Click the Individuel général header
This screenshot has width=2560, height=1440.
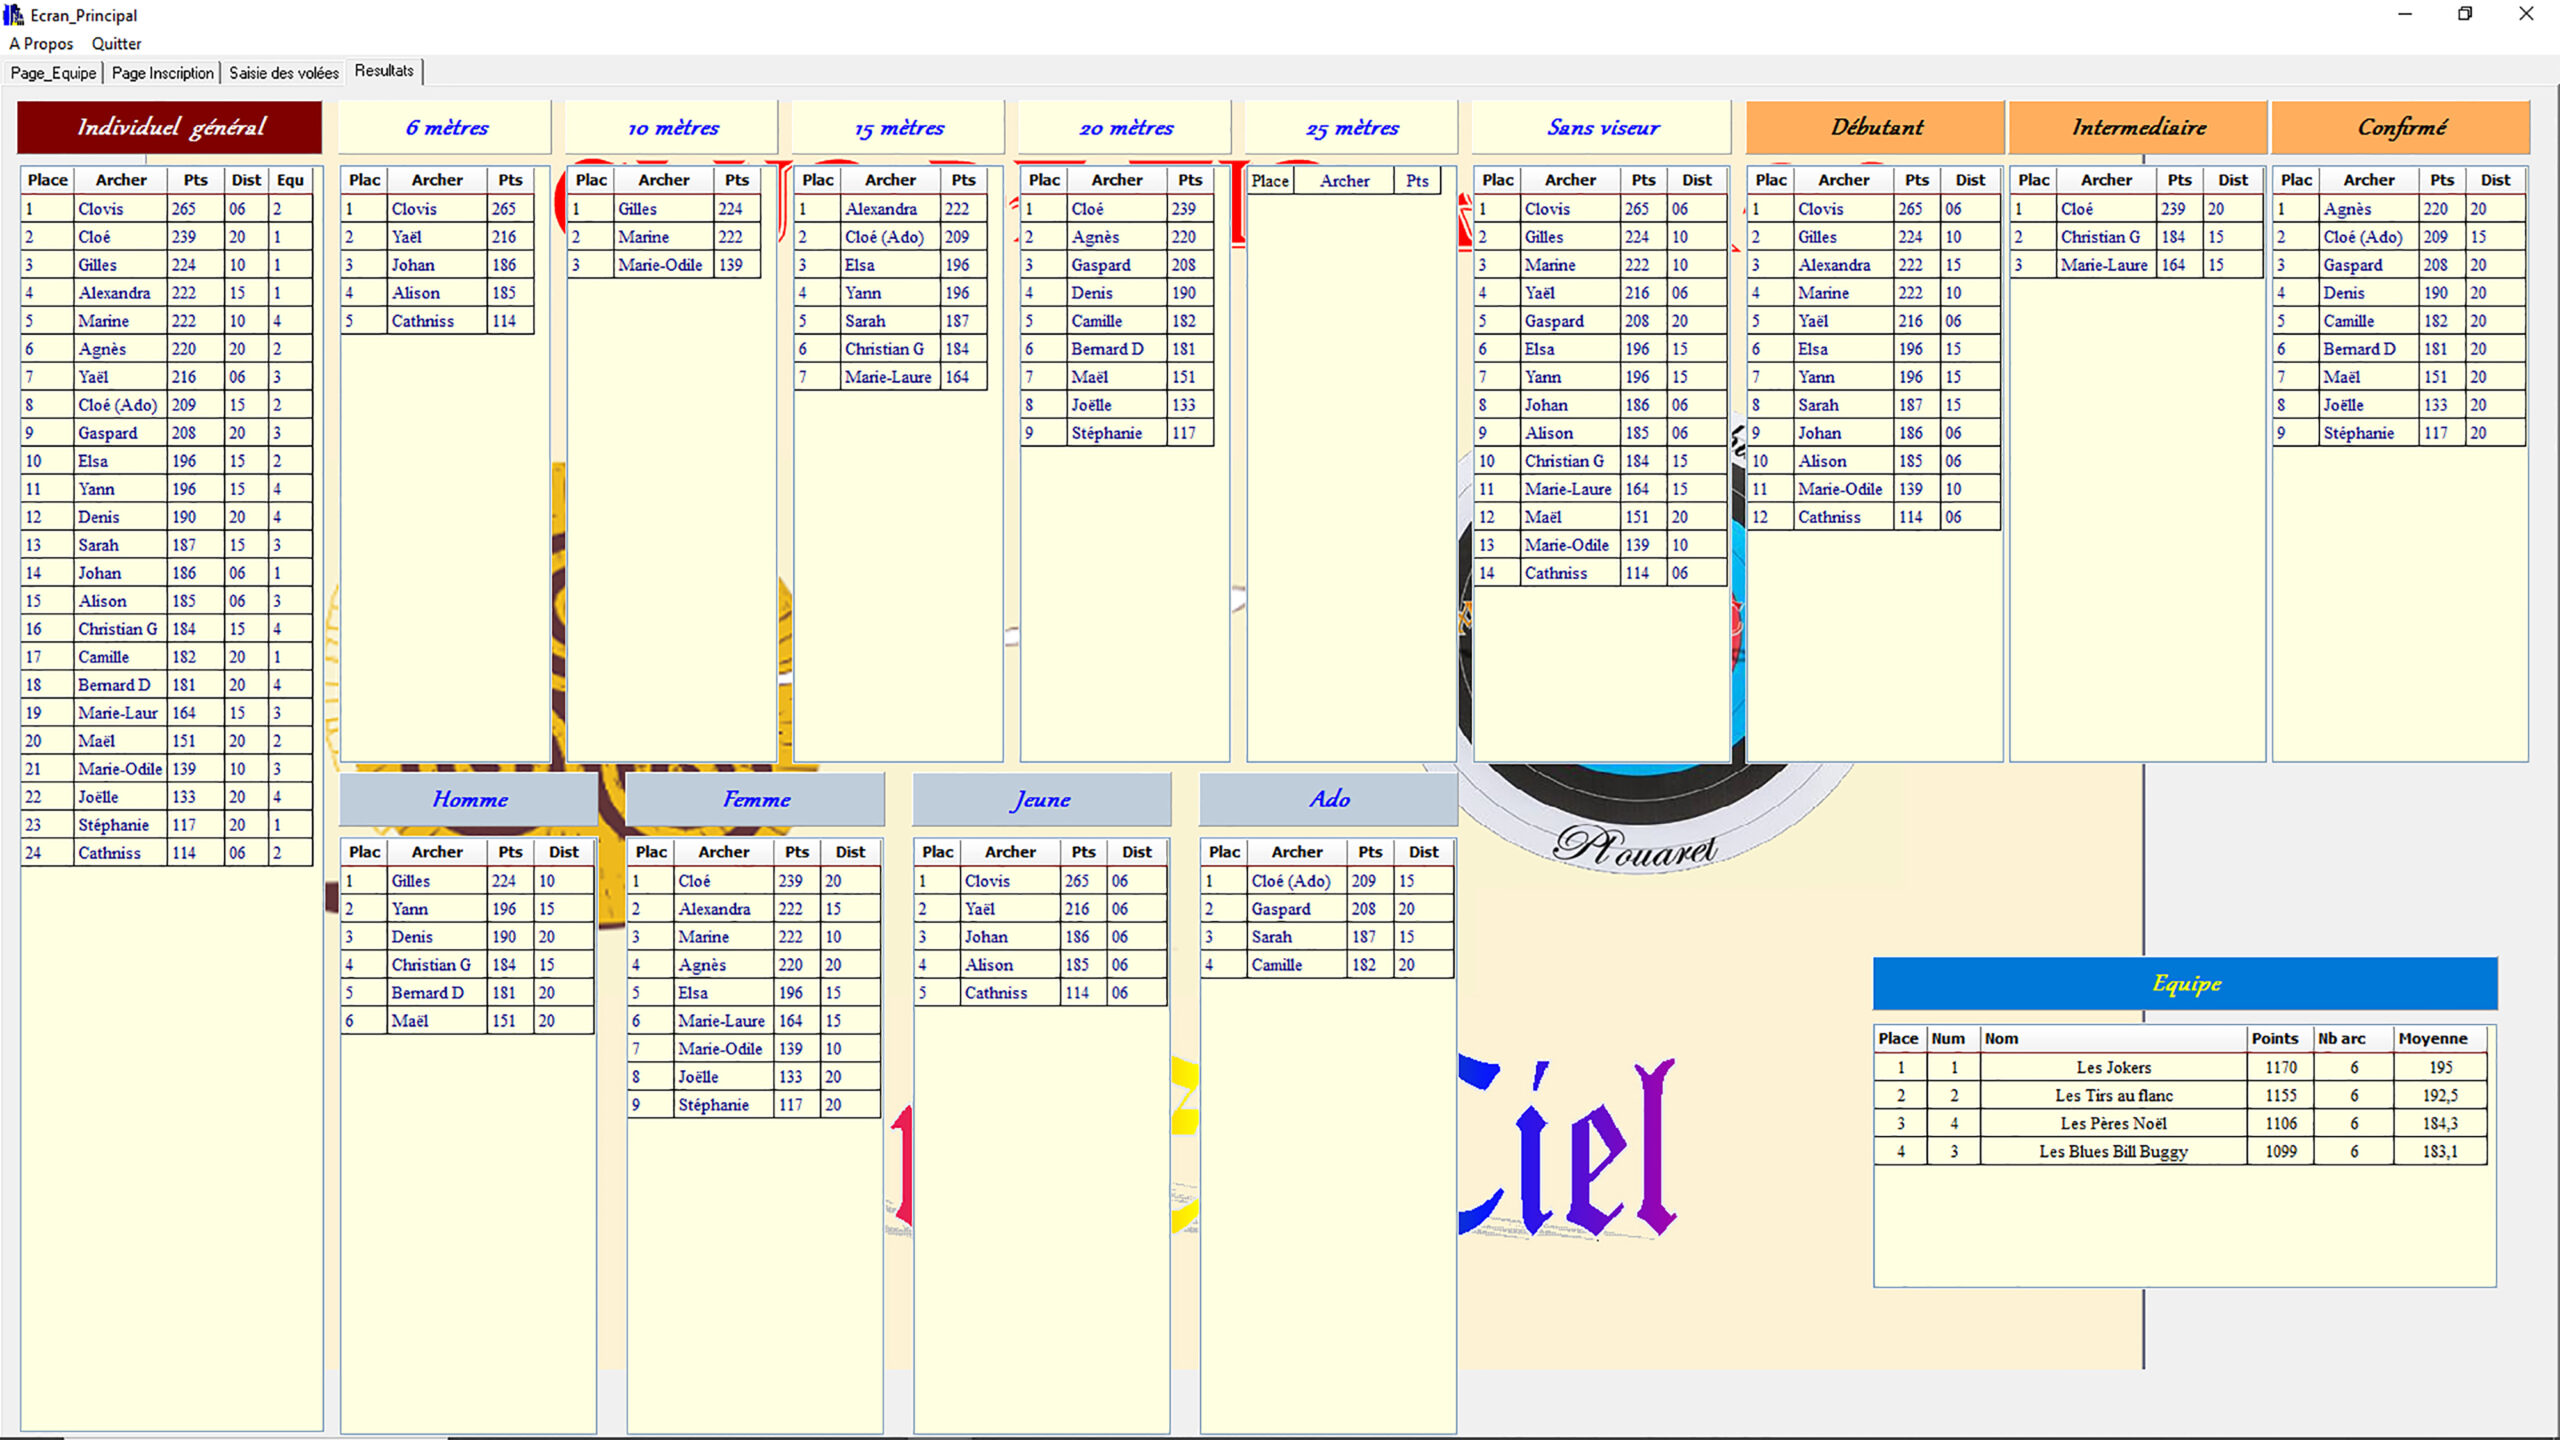click(x=170, y=127)
